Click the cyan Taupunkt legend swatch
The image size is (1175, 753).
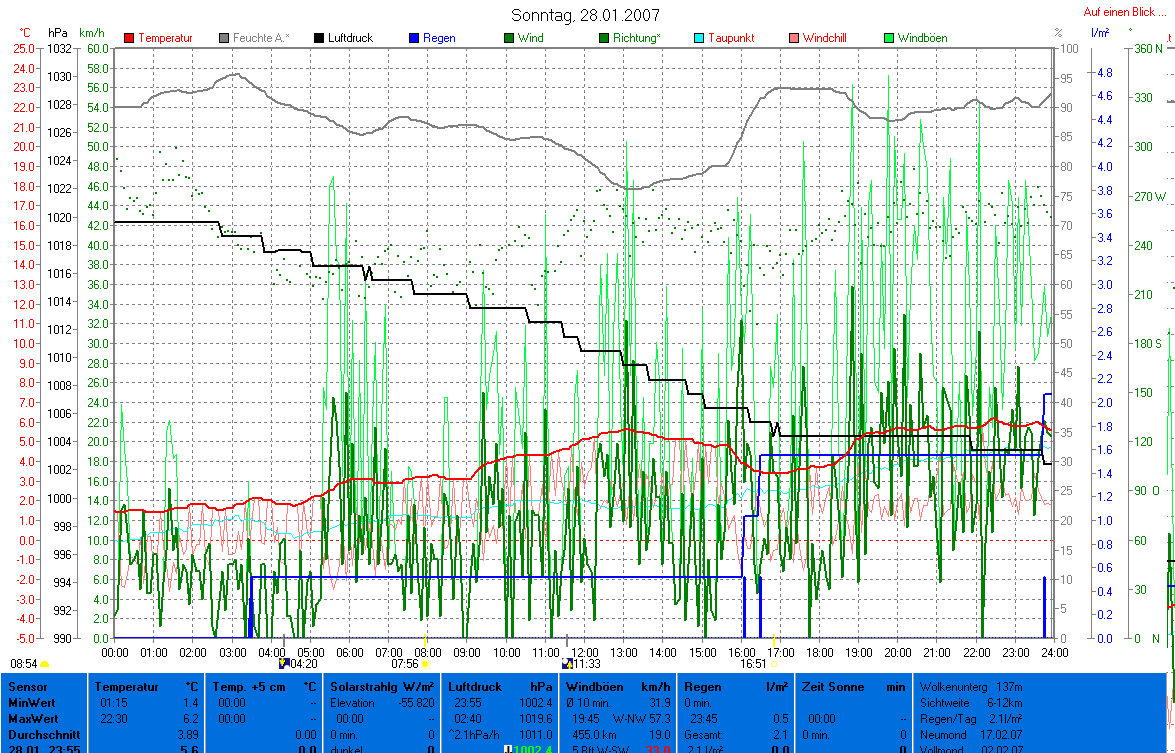699,38
